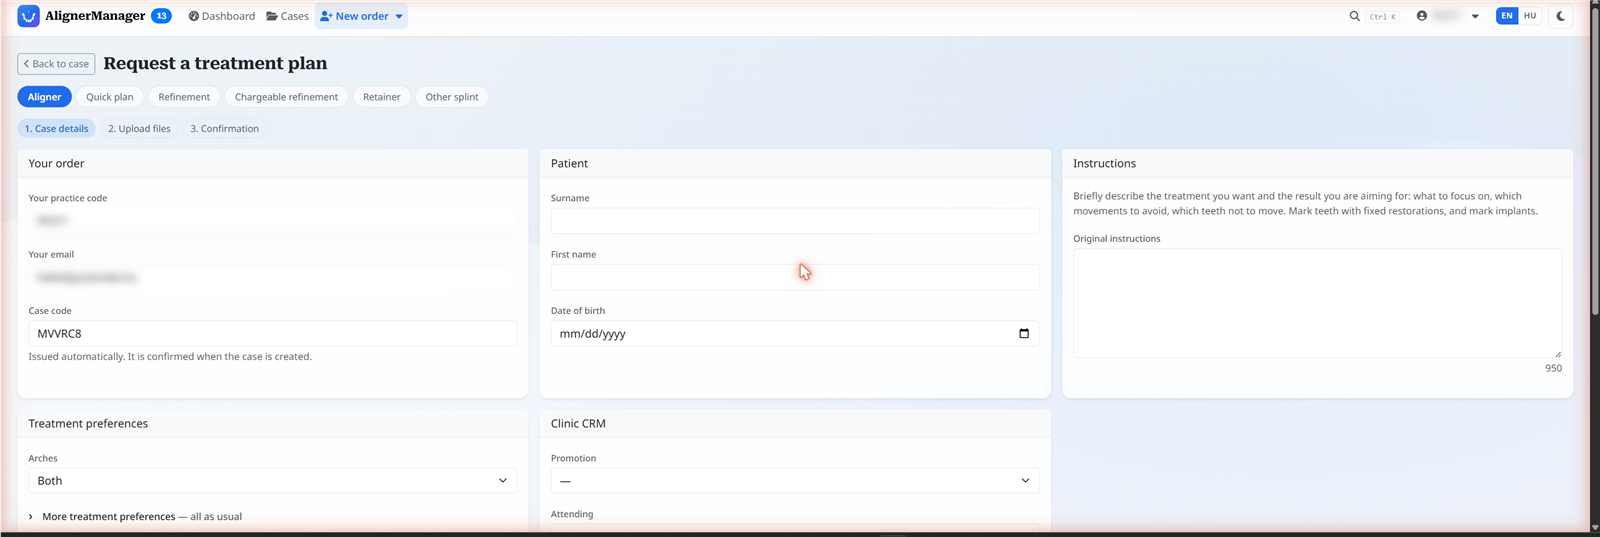The width and height of the screenshot is (1600, 537).
Task: Open the Promotion dropdown
Action: (795, 481)
